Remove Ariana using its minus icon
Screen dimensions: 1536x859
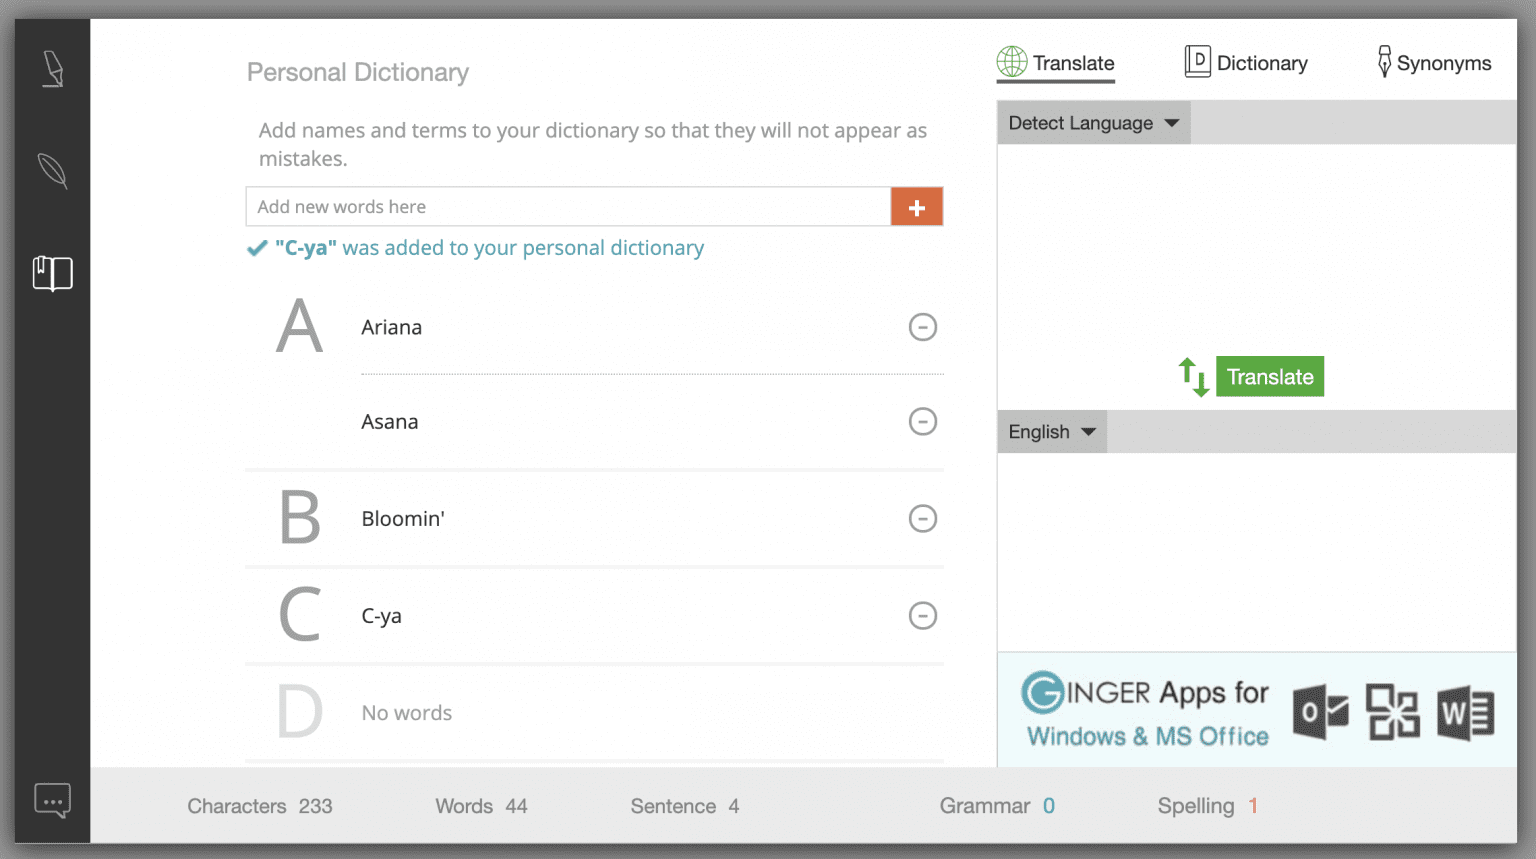(922, 327)
